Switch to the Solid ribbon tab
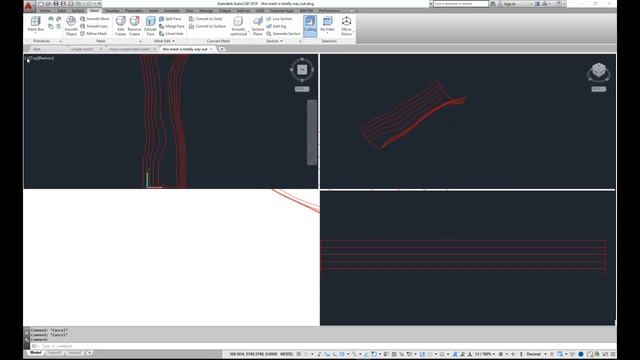Image resolution: width=640 pixels, height=360 pixels. (x=62, y=11)
